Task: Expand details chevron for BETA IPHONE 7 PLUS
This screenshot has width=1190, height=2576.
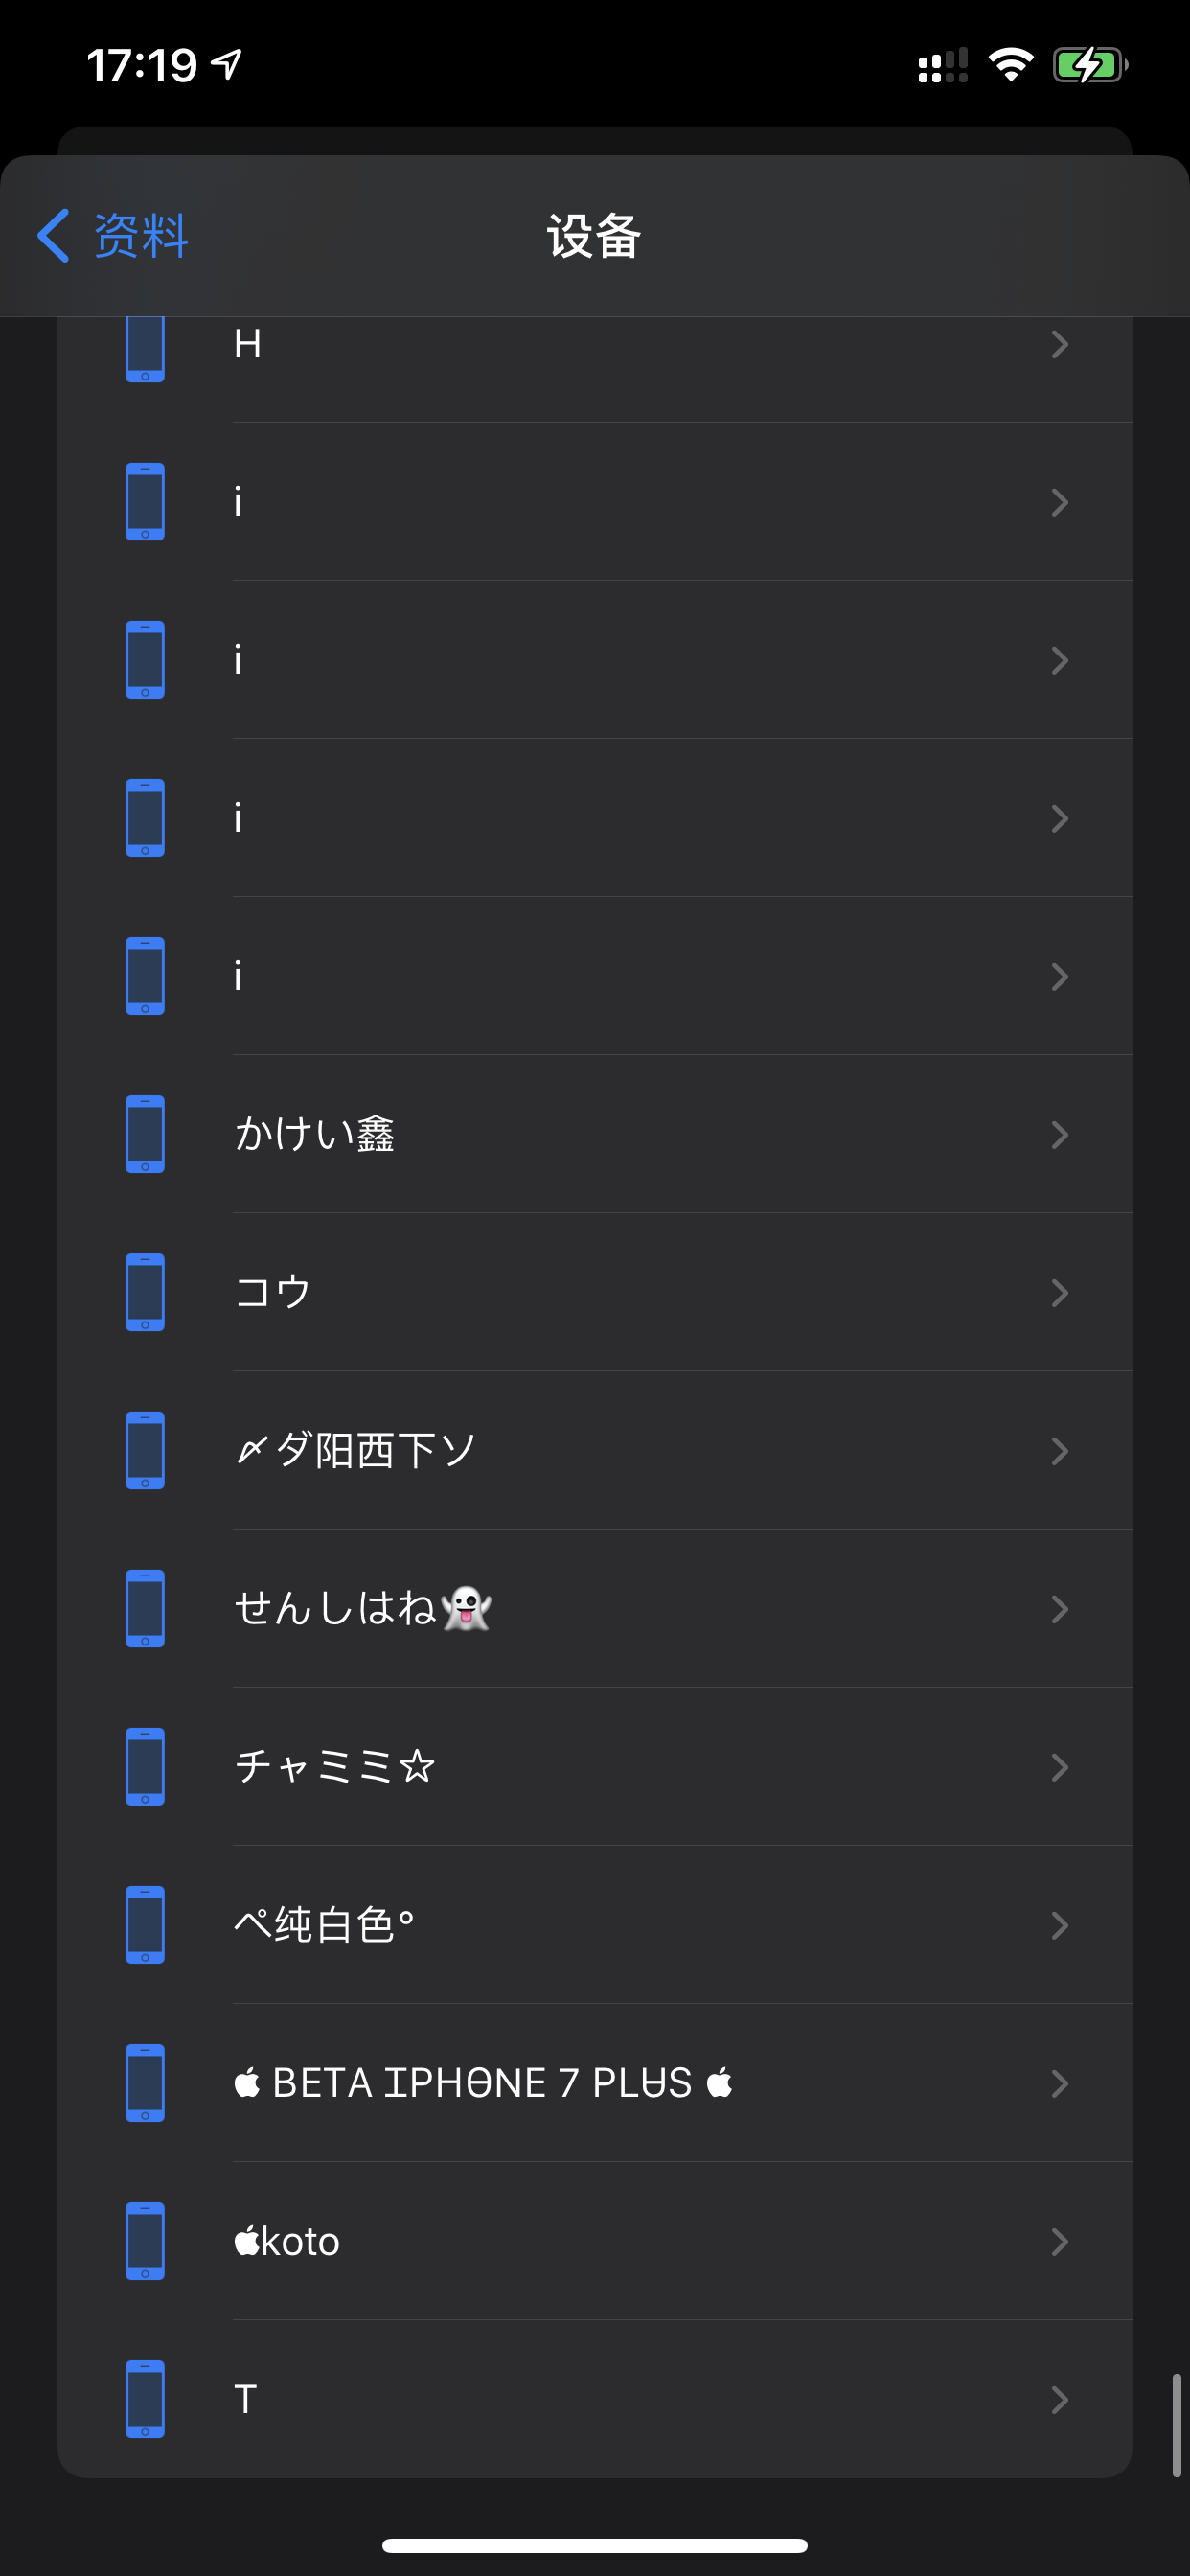Action: click(1060, 2083)
